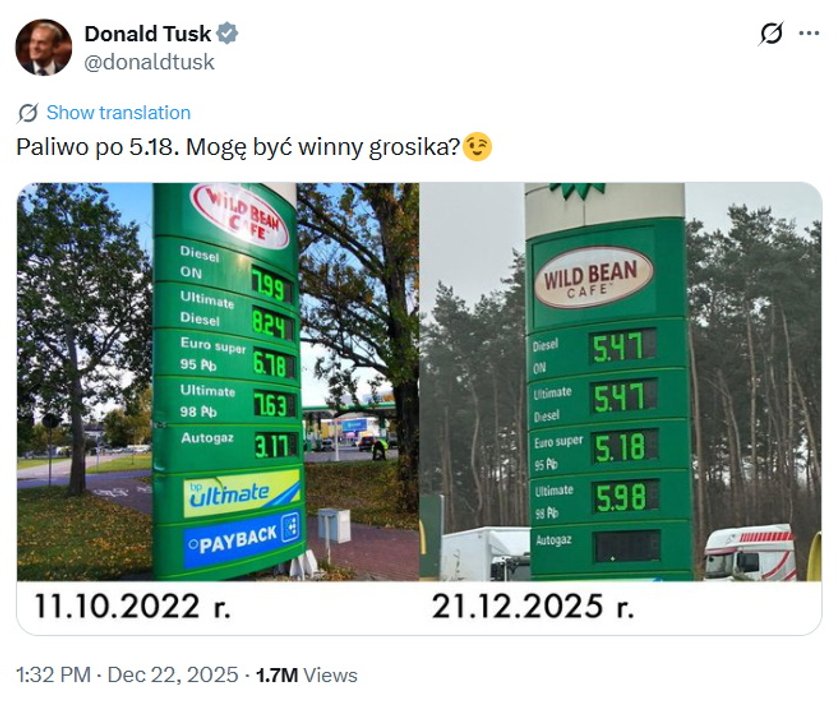Open the right 2025 fuel price photo
The image size is (840, 702).
click(620, 380)
